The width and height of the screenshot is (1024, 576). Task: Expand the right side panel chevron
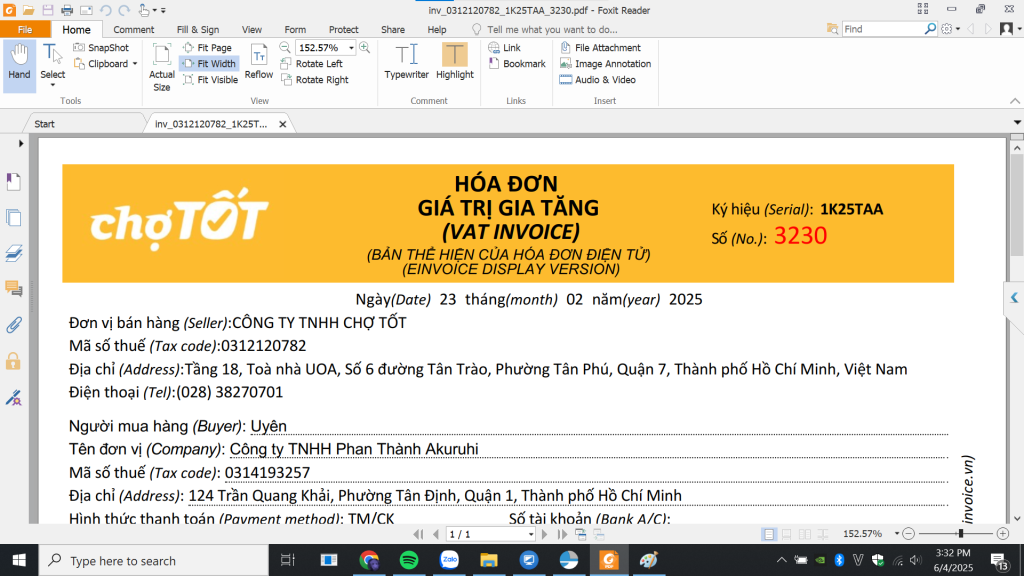pyautogui.click(x=1014, y=298)
